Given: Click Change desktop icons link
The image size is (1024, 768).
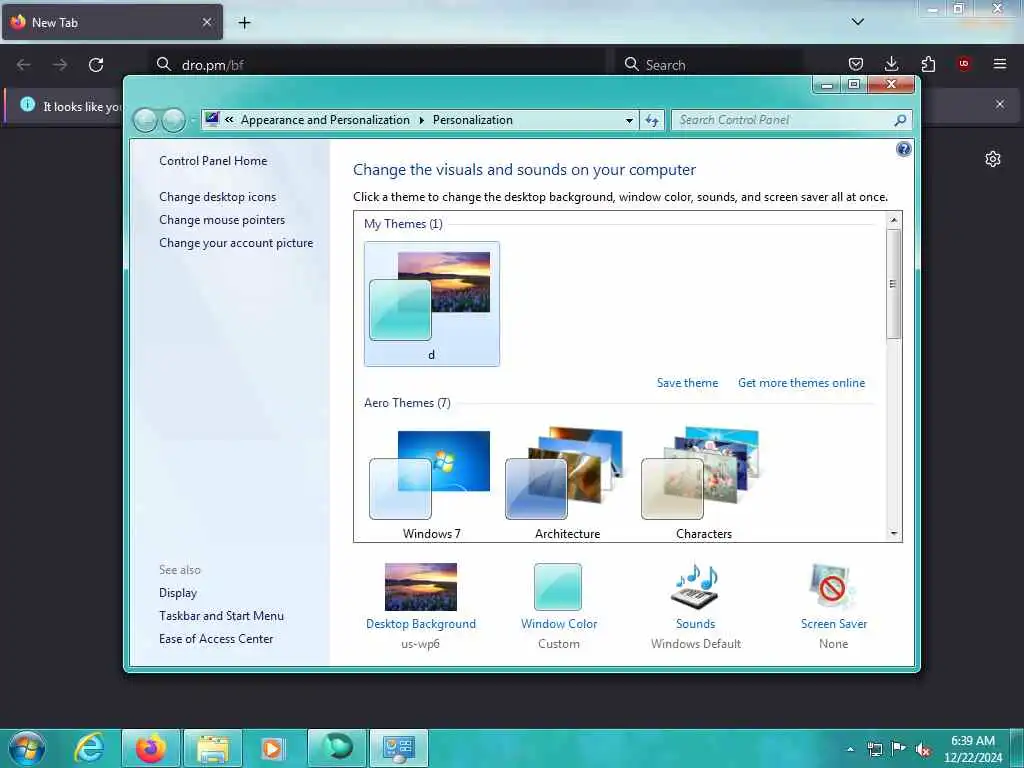Looking at the screenshot, I should (x=217, y=197).
